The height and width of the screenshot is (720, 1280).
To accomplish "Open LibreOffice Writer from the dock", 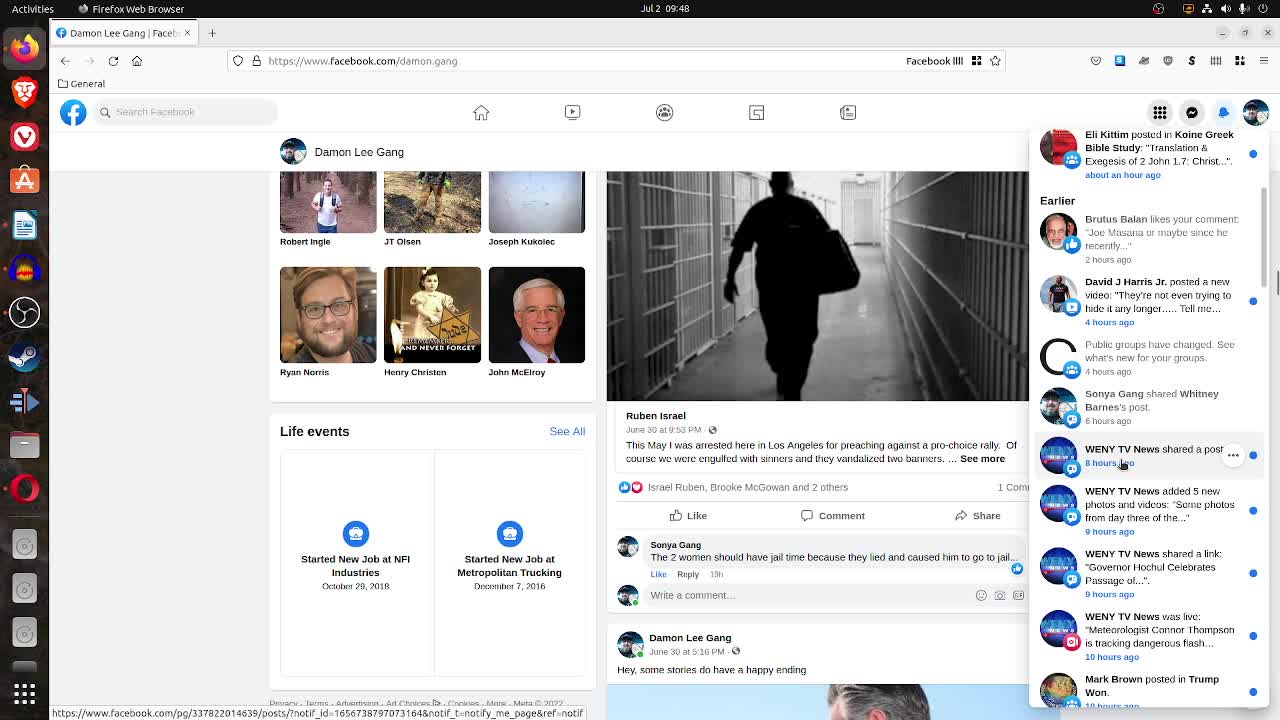I will [25, 224].
